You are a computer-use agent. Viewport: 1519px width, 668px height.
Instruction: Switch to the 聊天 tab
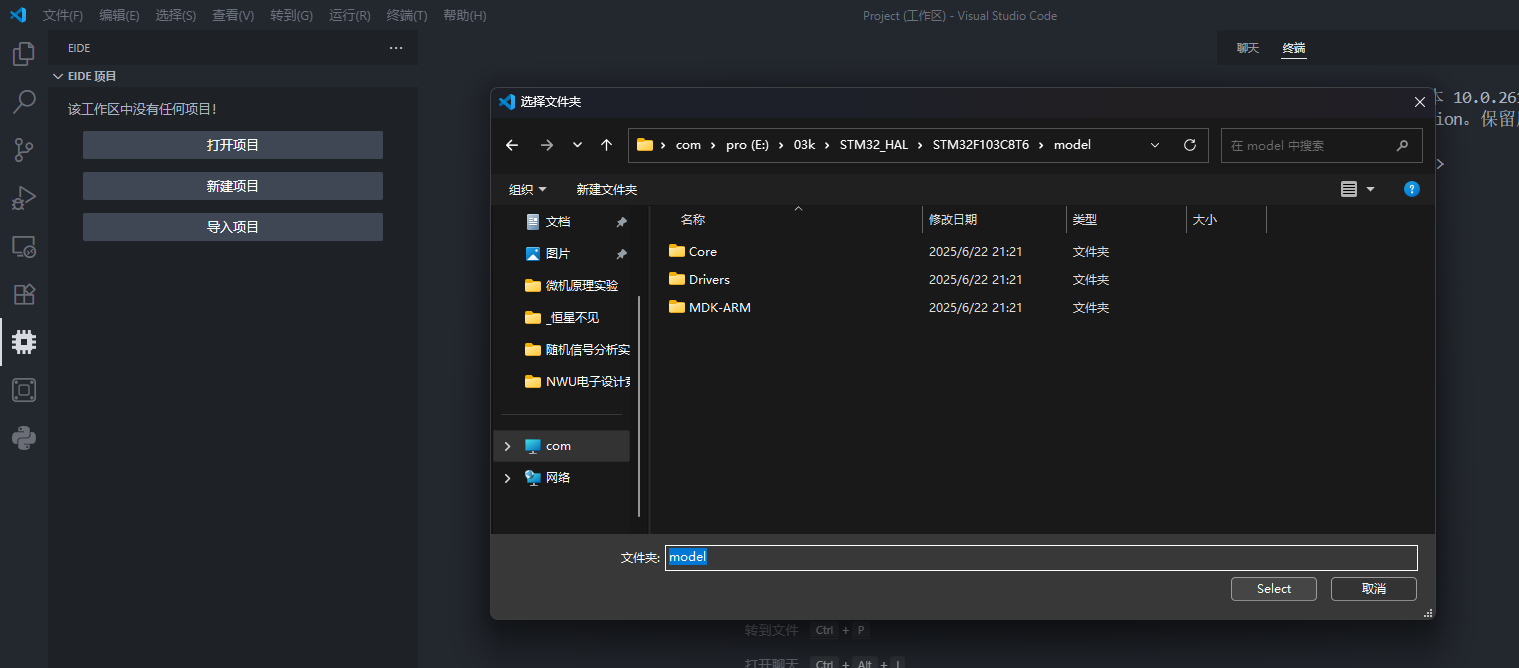(x=1247, y=48)
